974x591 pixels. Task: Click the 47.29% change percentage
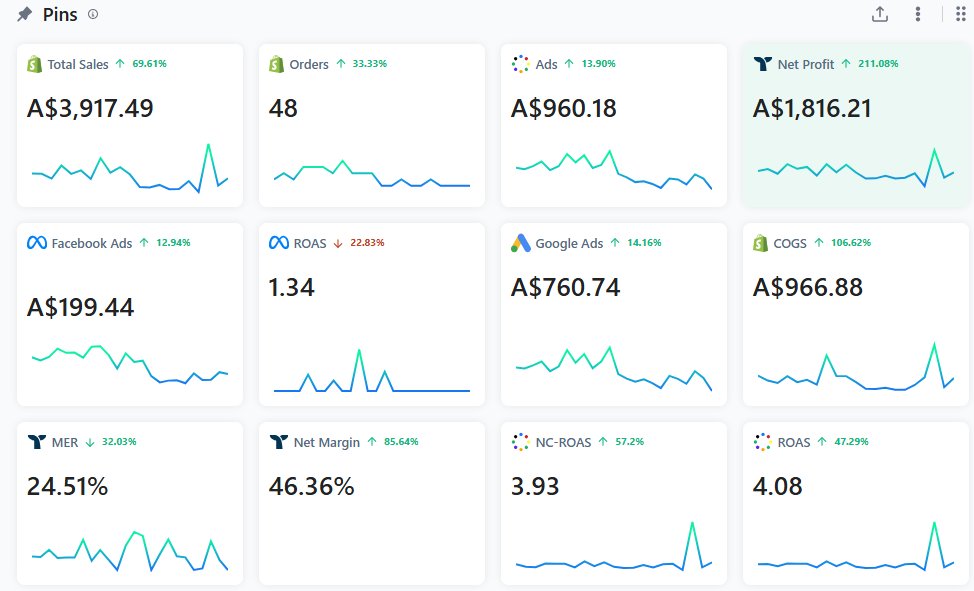tap(851, 441)
